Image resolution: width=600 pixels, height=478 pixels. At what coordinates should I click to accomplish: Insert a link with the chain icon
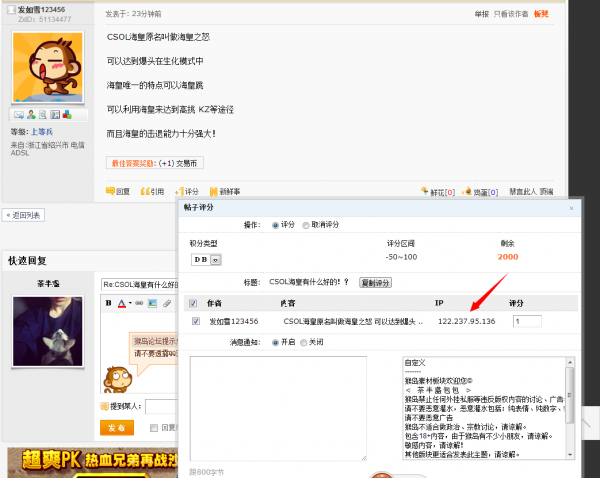(x=139, y=303)
